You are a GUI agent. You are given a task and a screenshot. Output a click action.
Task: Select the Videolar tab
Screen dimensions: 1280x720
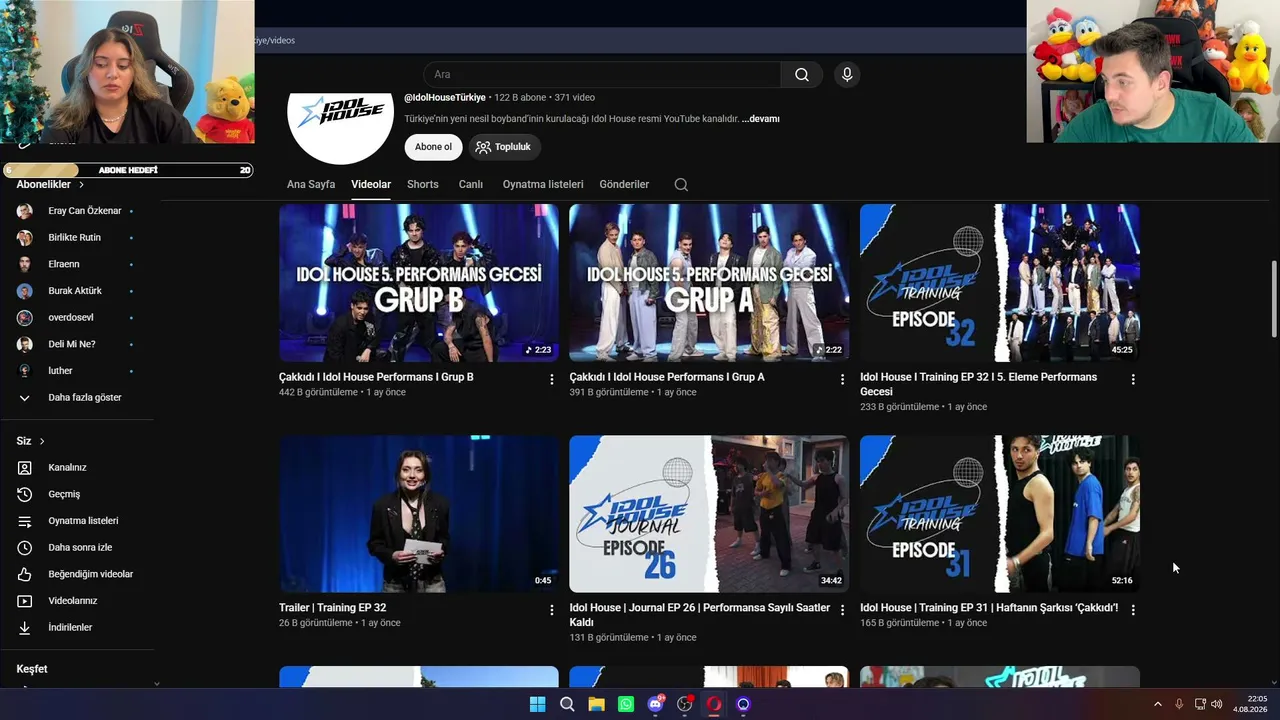[371, 184]
